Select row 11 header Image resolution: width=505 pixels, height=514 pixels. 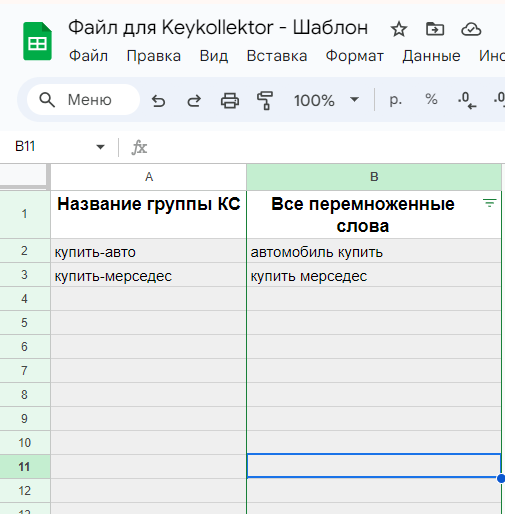(x=25, y=467)
